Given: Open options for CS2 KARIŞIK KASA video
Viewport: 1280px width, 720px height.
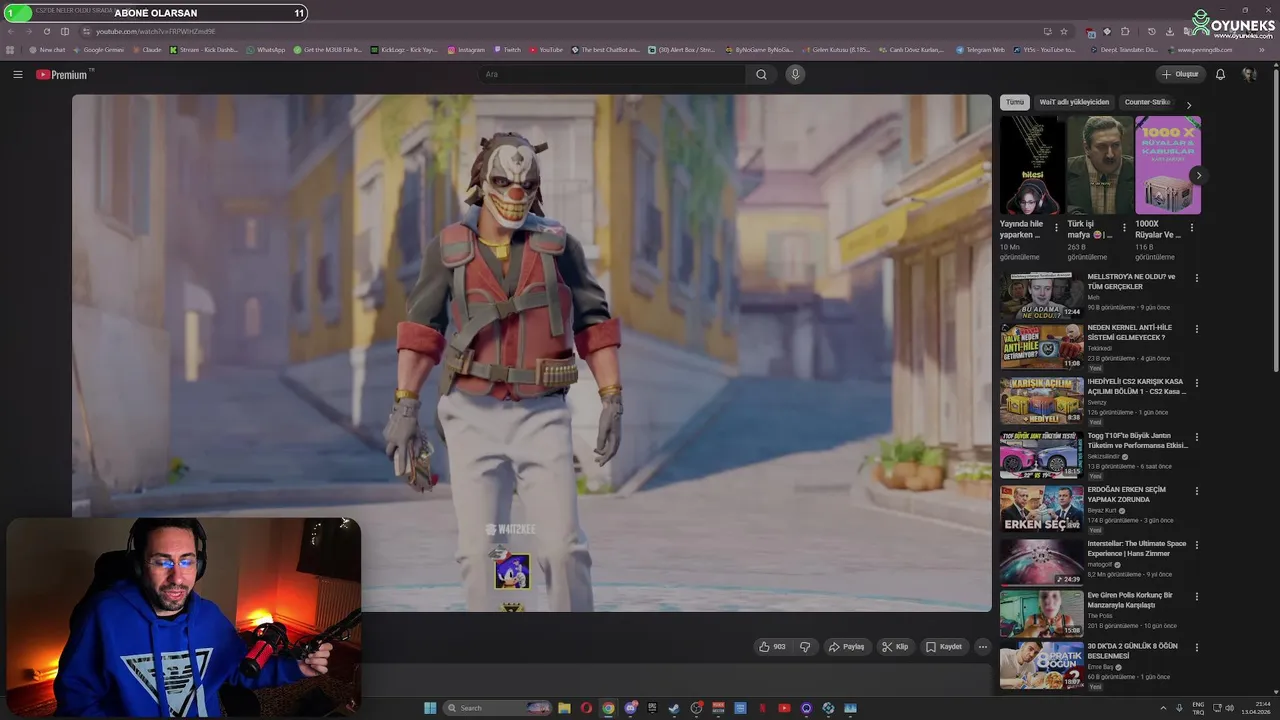Looking at the screenshot, I should (x=1197, y=383).
